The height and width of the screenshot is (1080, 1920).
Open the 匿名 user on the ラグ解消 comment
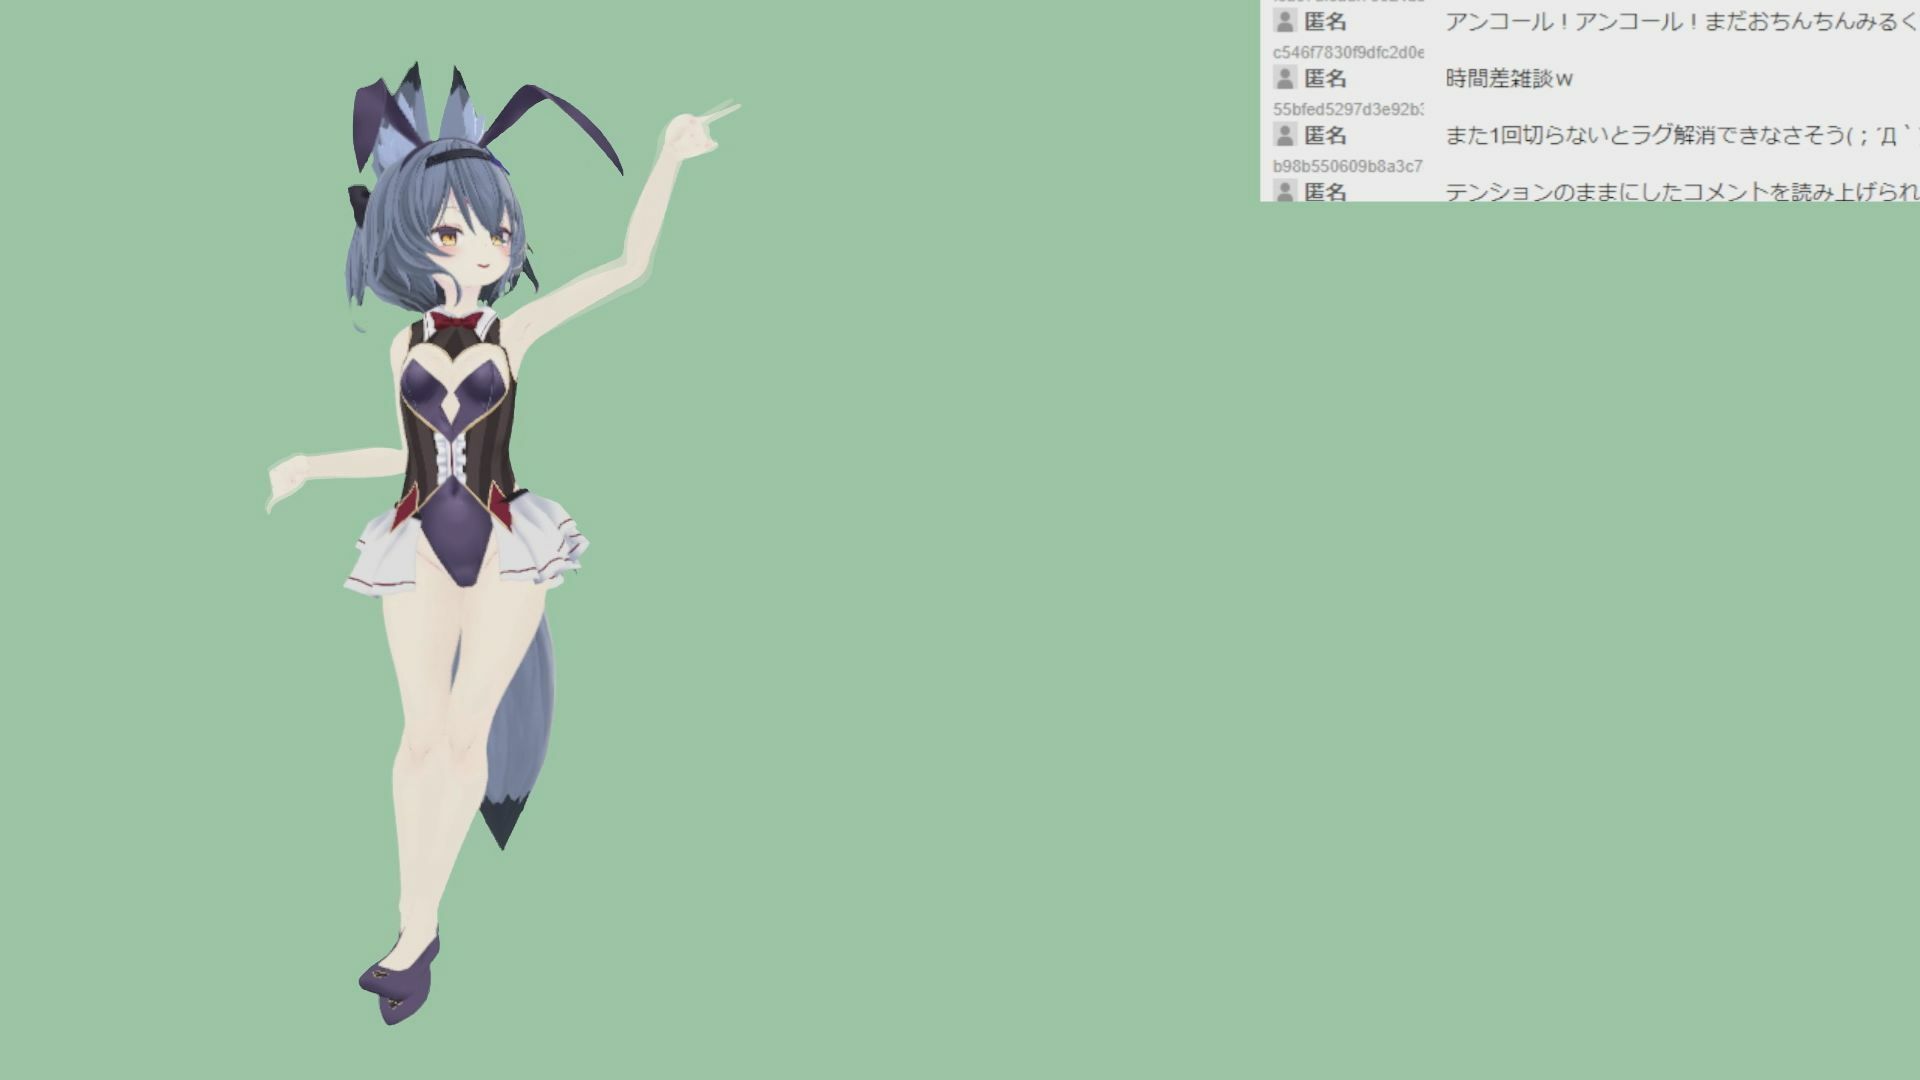tap(1326, 135)
